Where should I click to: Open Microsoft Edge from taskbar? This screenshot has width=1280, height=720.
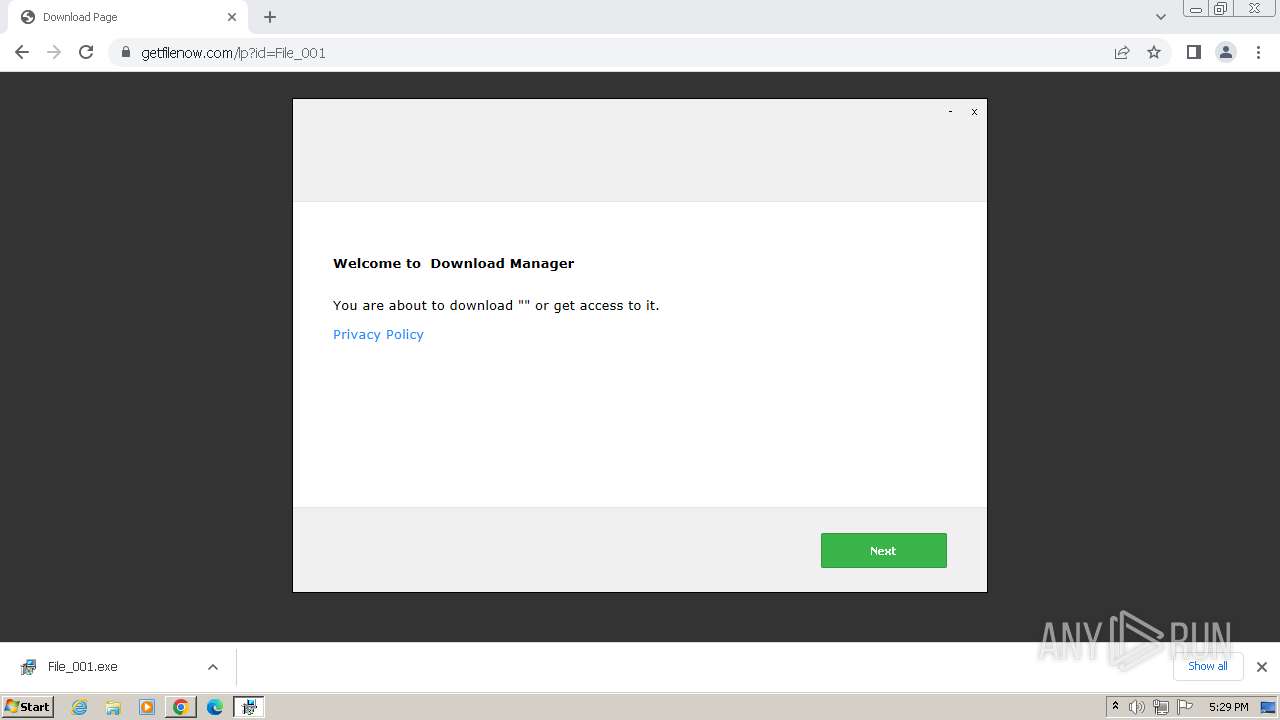click(x=215, y=707)
